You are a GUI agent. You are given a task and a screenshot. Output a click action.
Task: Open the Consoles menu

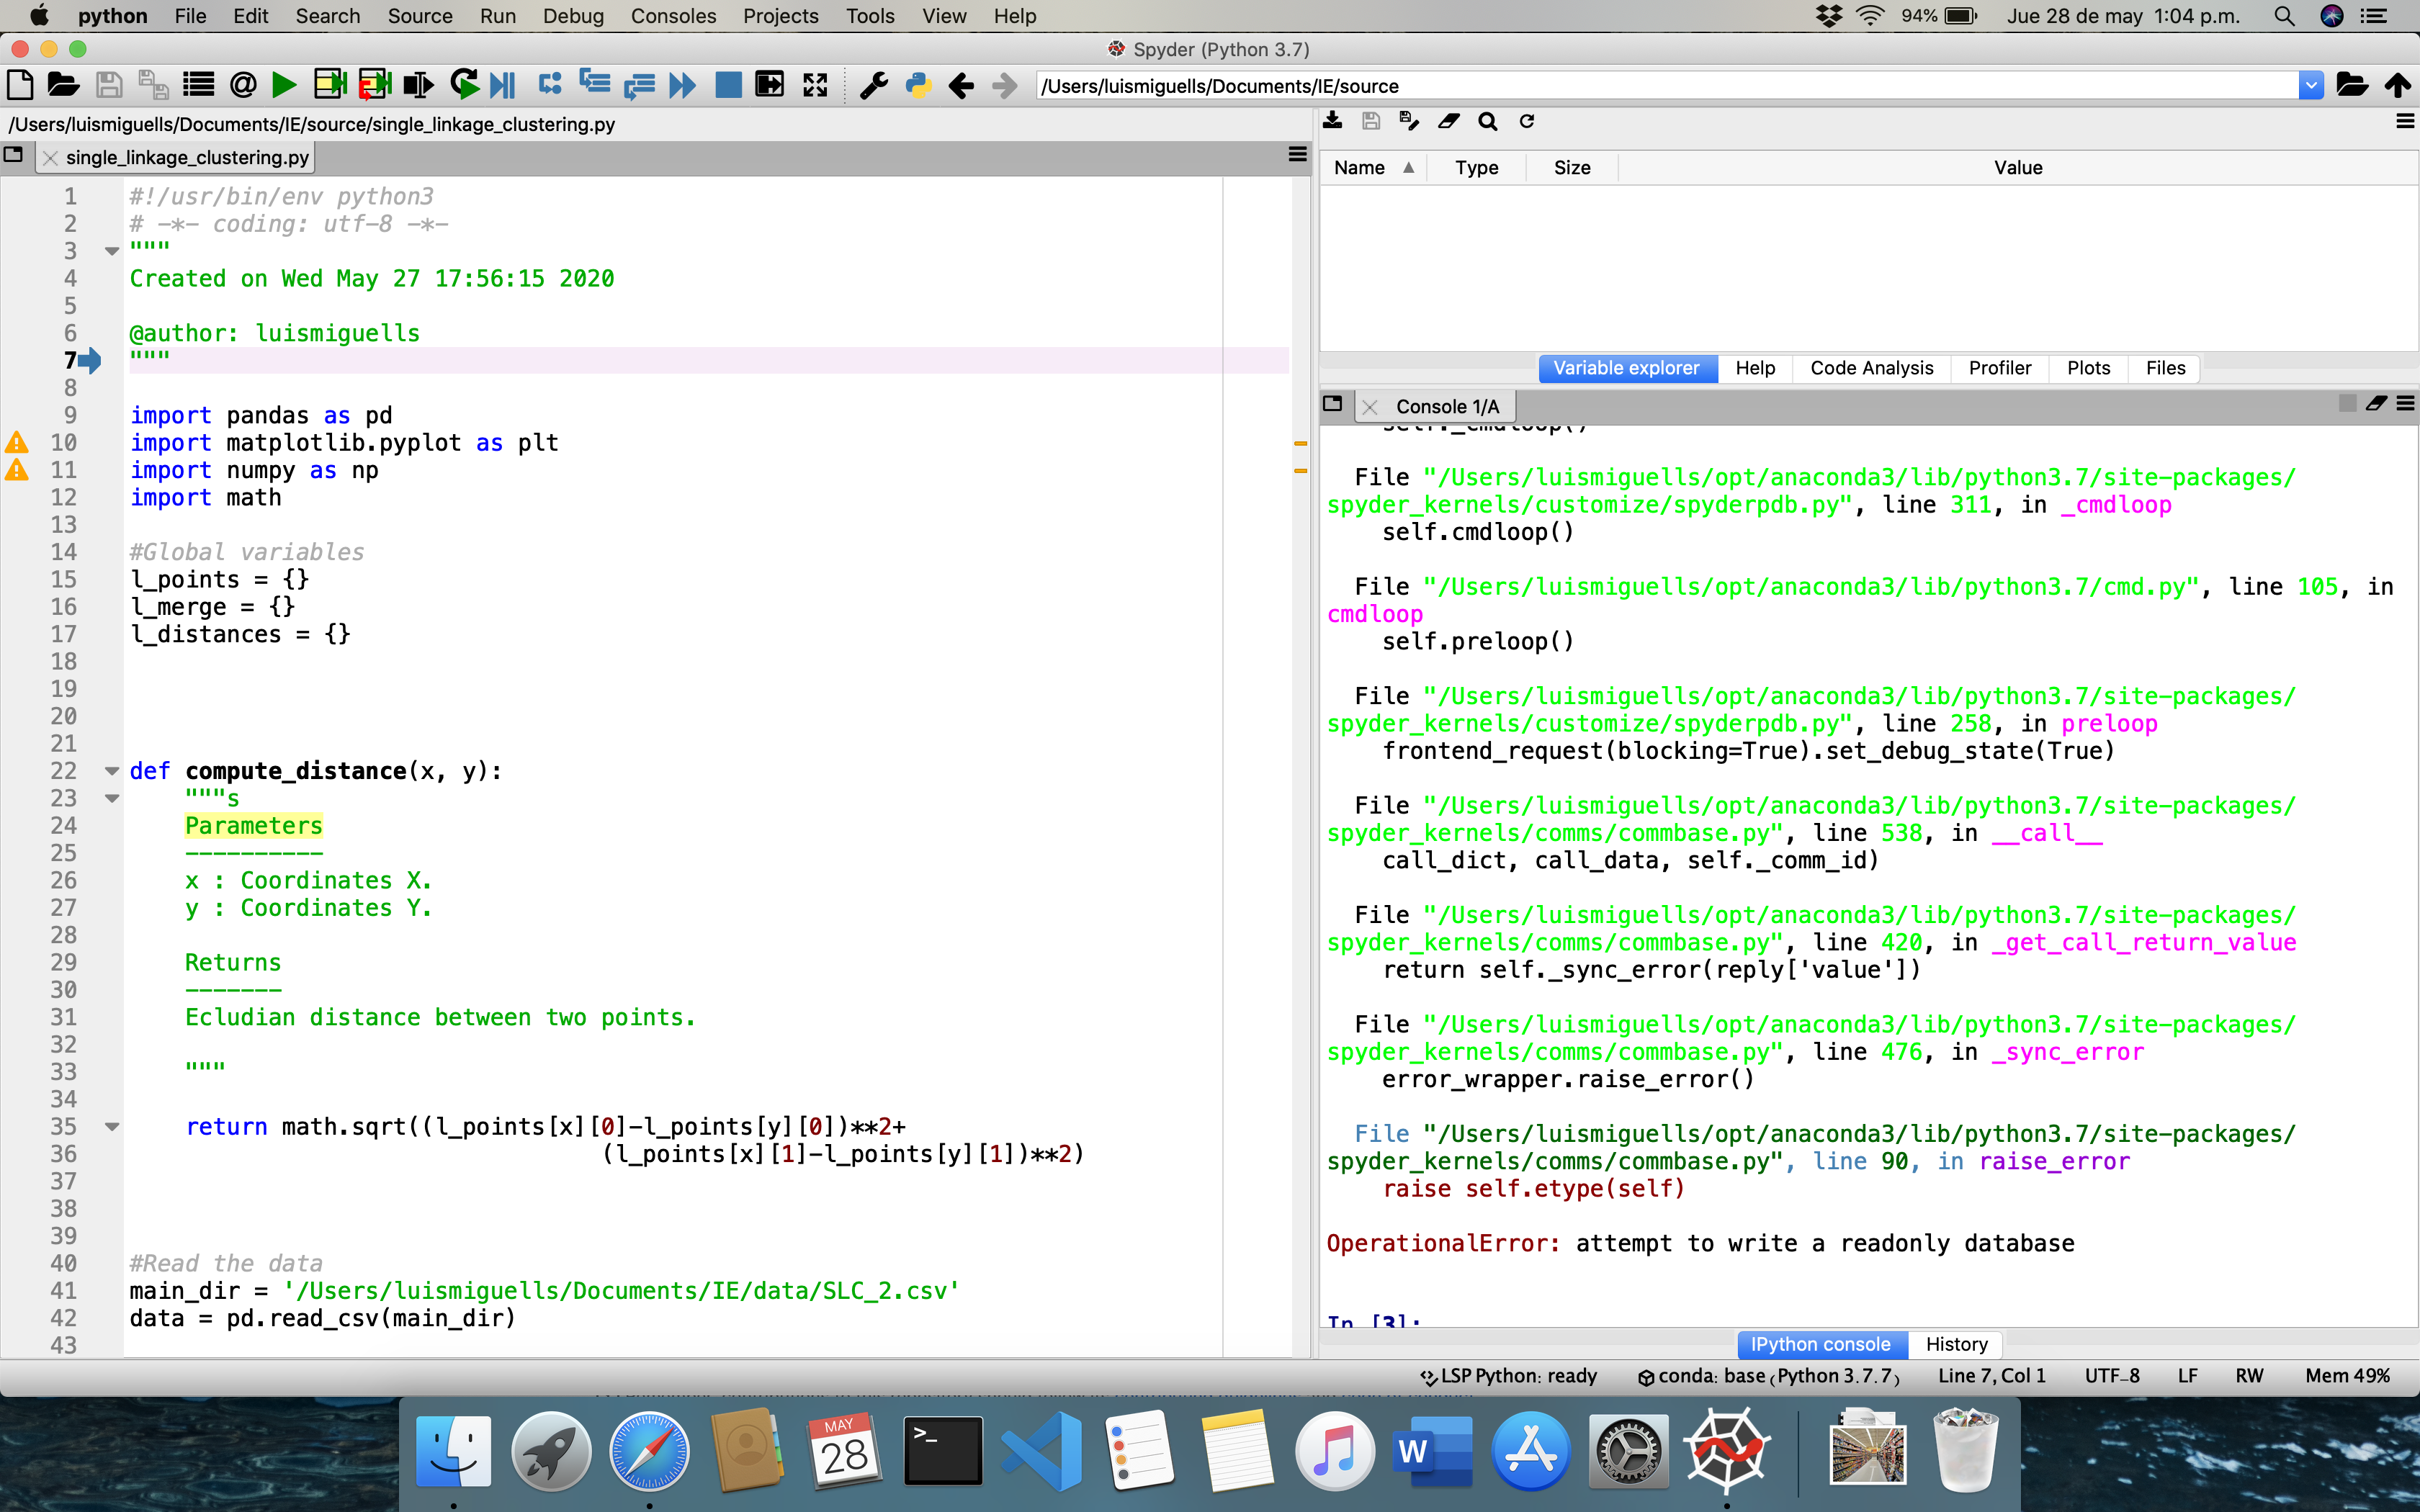(x=673, y=16)
